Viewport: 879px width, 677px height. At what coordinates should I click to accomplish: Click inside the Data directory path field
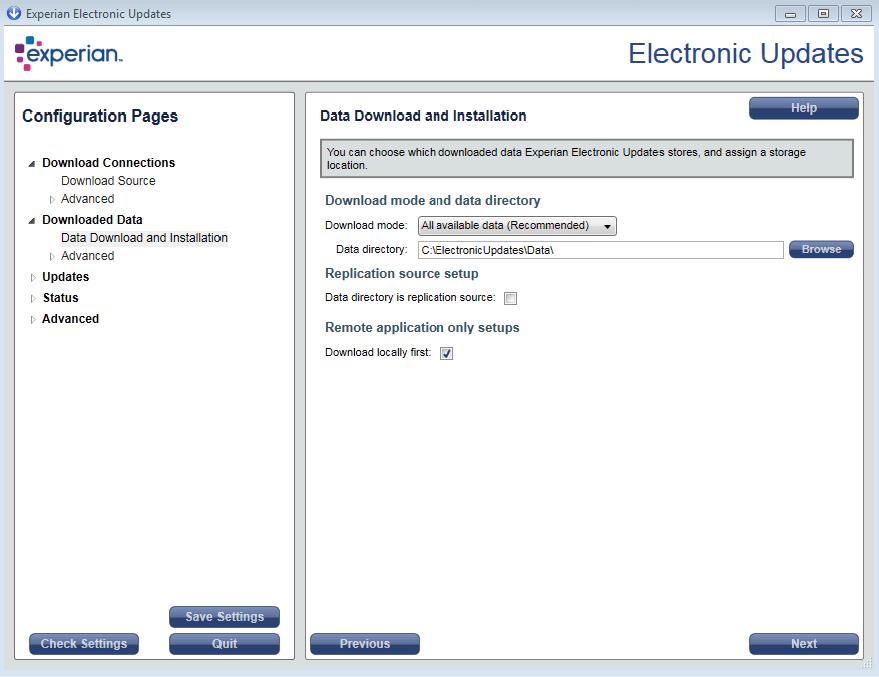[600, 250]
